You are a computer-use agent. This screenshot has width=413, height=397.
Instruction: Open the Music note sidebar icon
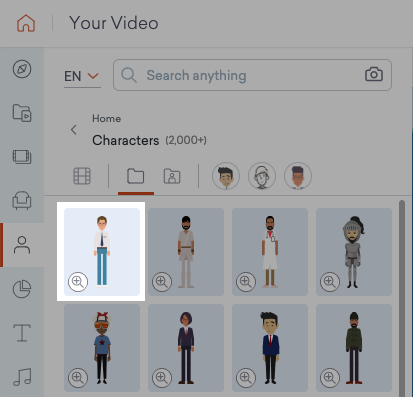click(22, 377)
